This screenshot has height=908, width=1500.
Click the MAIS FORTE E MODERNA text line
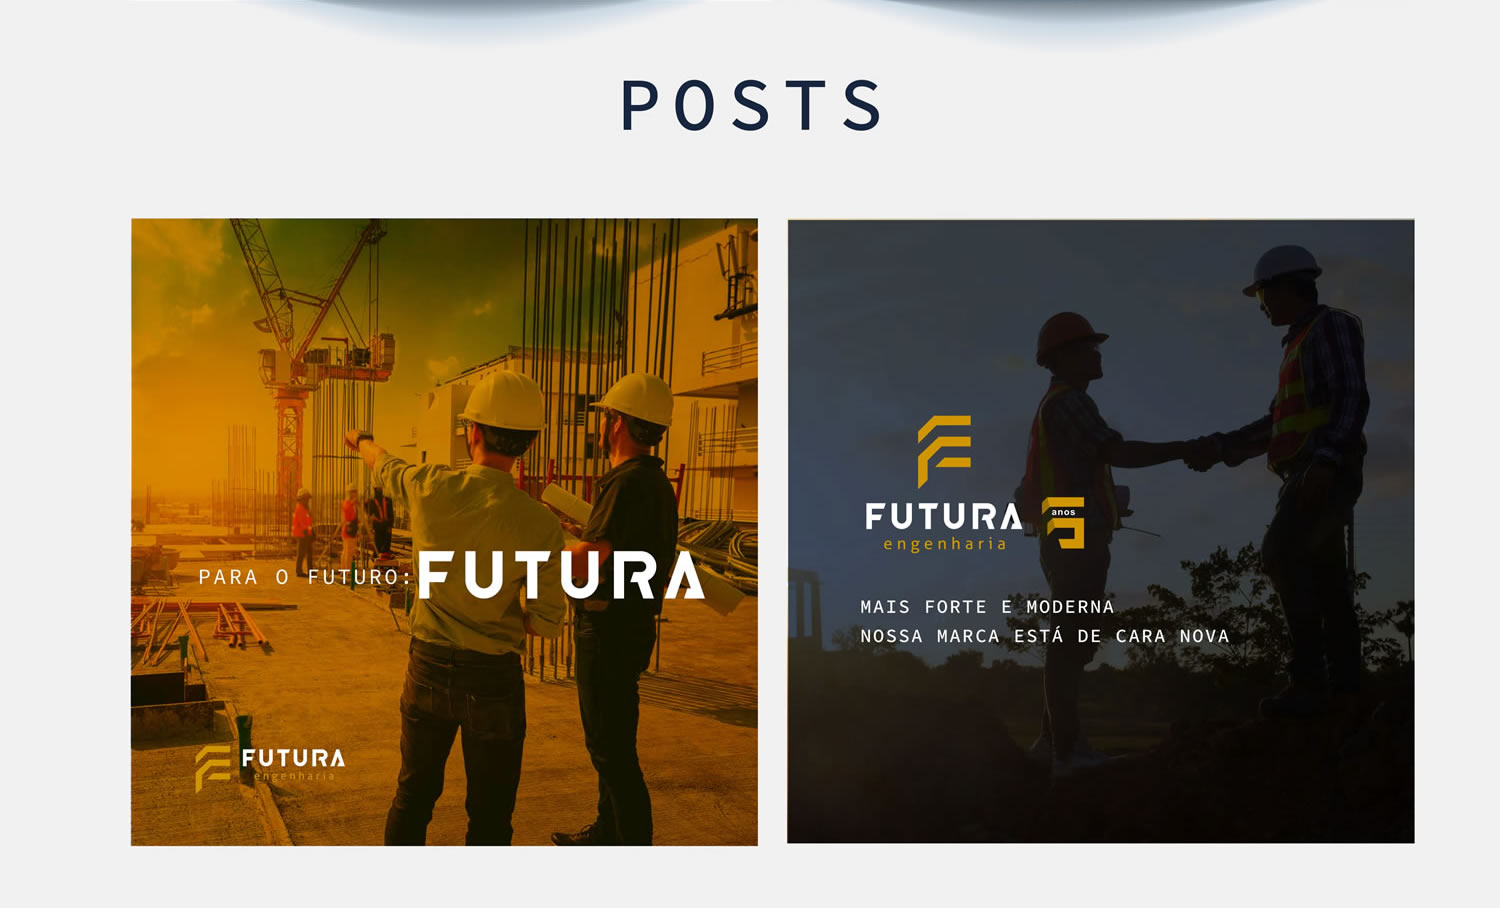(x=987, y=607)
